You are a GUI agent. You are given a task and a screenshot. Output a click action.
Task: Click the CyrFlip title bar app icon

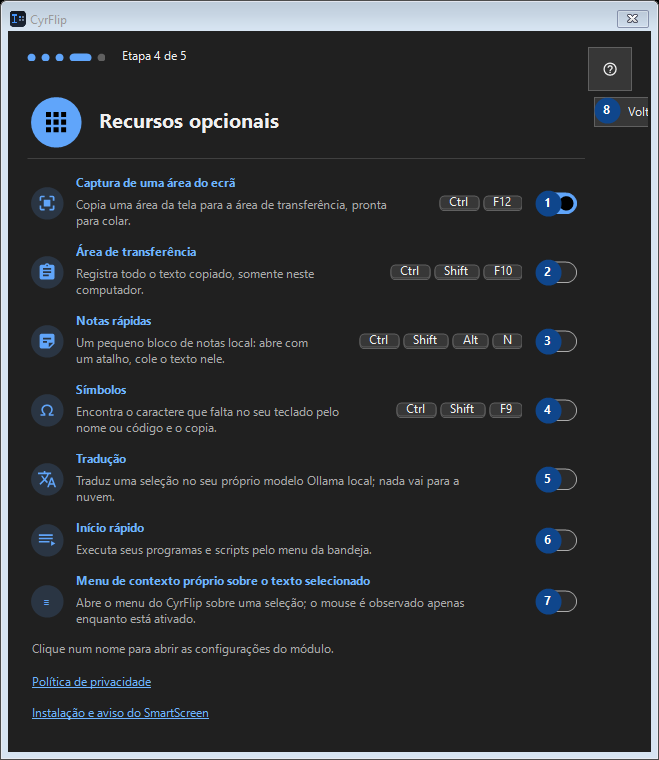point(18,19)
